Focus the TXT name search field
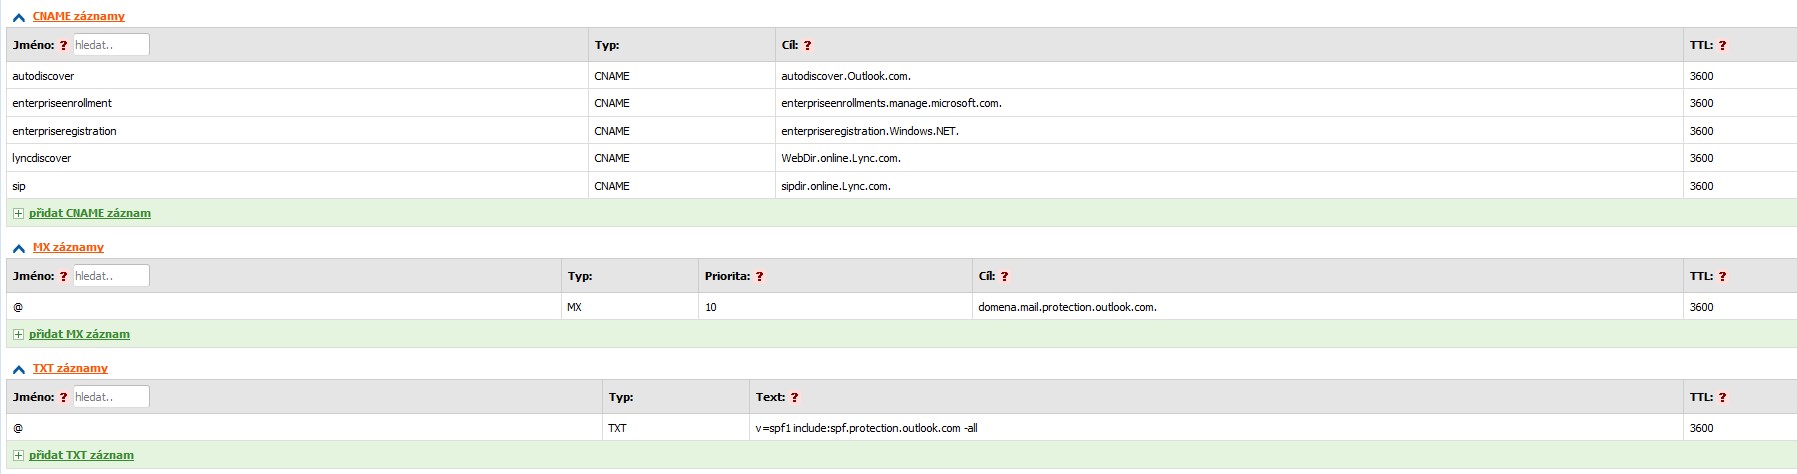This screenshot has height=474, width=1797. [111, 397]
